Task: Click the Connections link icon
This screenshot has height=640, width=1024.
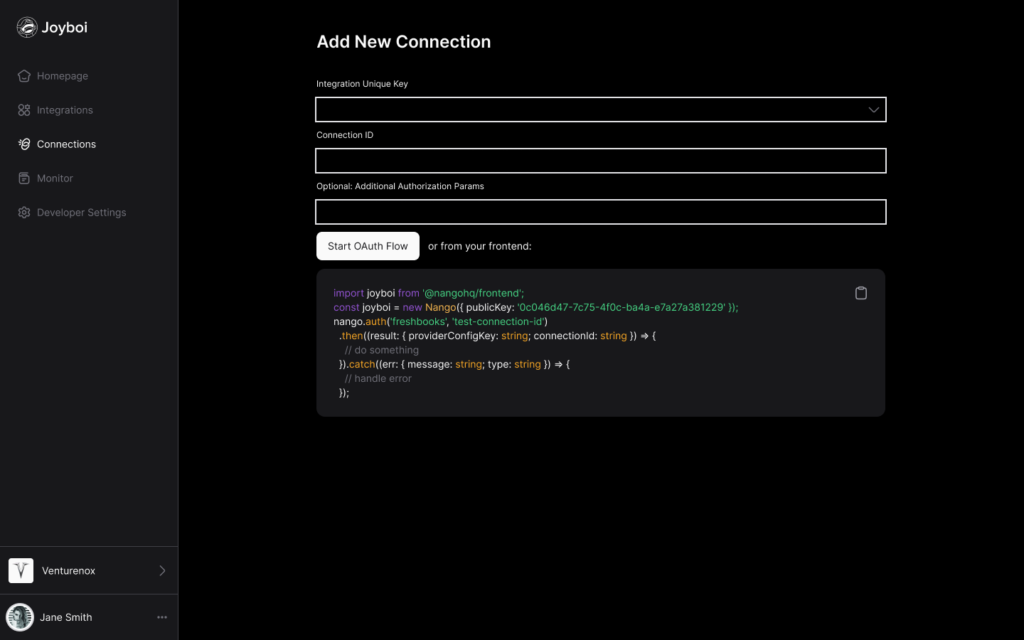Action: [x=24, y=144]
